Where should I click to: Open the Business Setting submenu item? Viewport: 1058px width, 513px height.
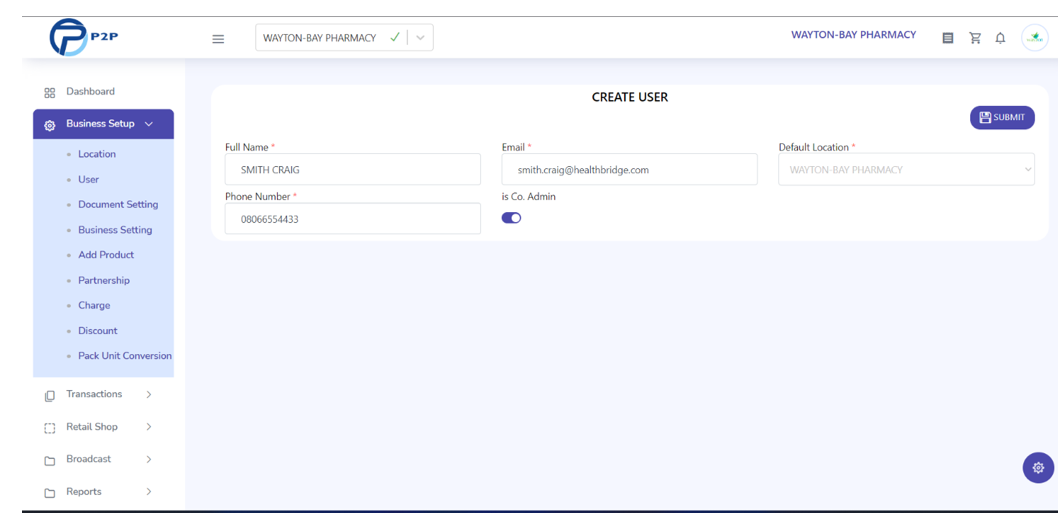(115, 230)
